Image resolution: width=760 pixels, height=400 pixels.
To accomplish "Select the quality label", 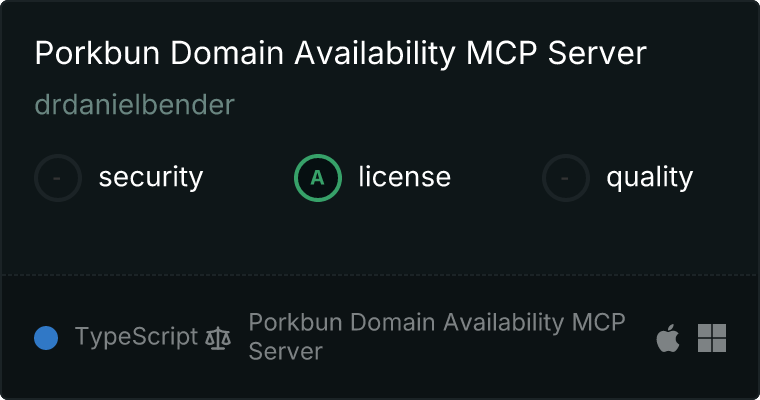I will (650, 177).
